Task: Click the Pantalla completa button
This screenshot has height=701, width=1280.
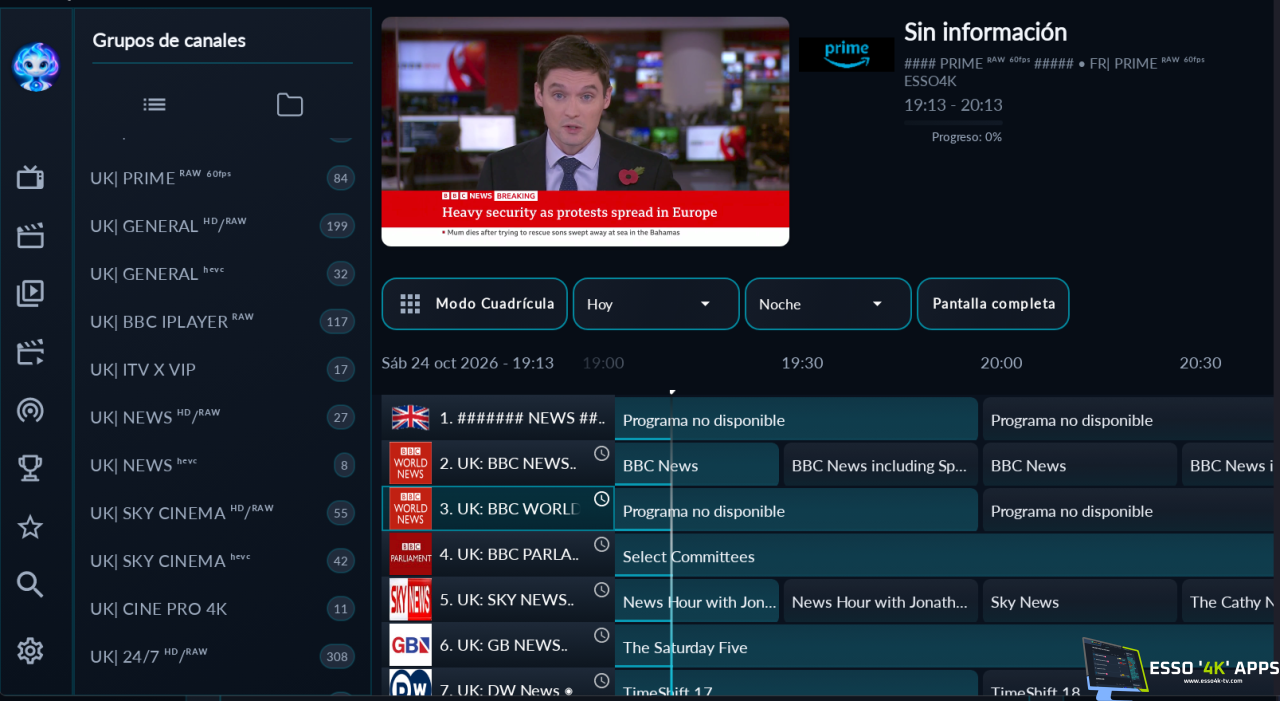Action: 993,304
